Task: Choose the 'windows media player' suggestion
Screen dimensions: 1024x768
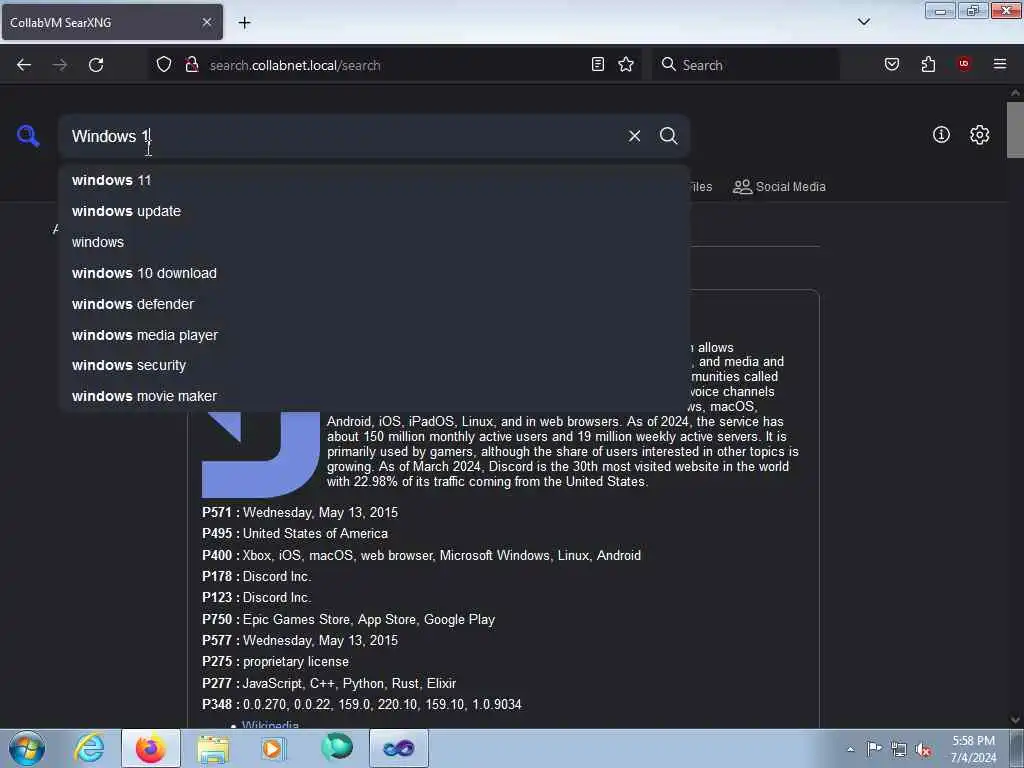Action: (374, 335)
